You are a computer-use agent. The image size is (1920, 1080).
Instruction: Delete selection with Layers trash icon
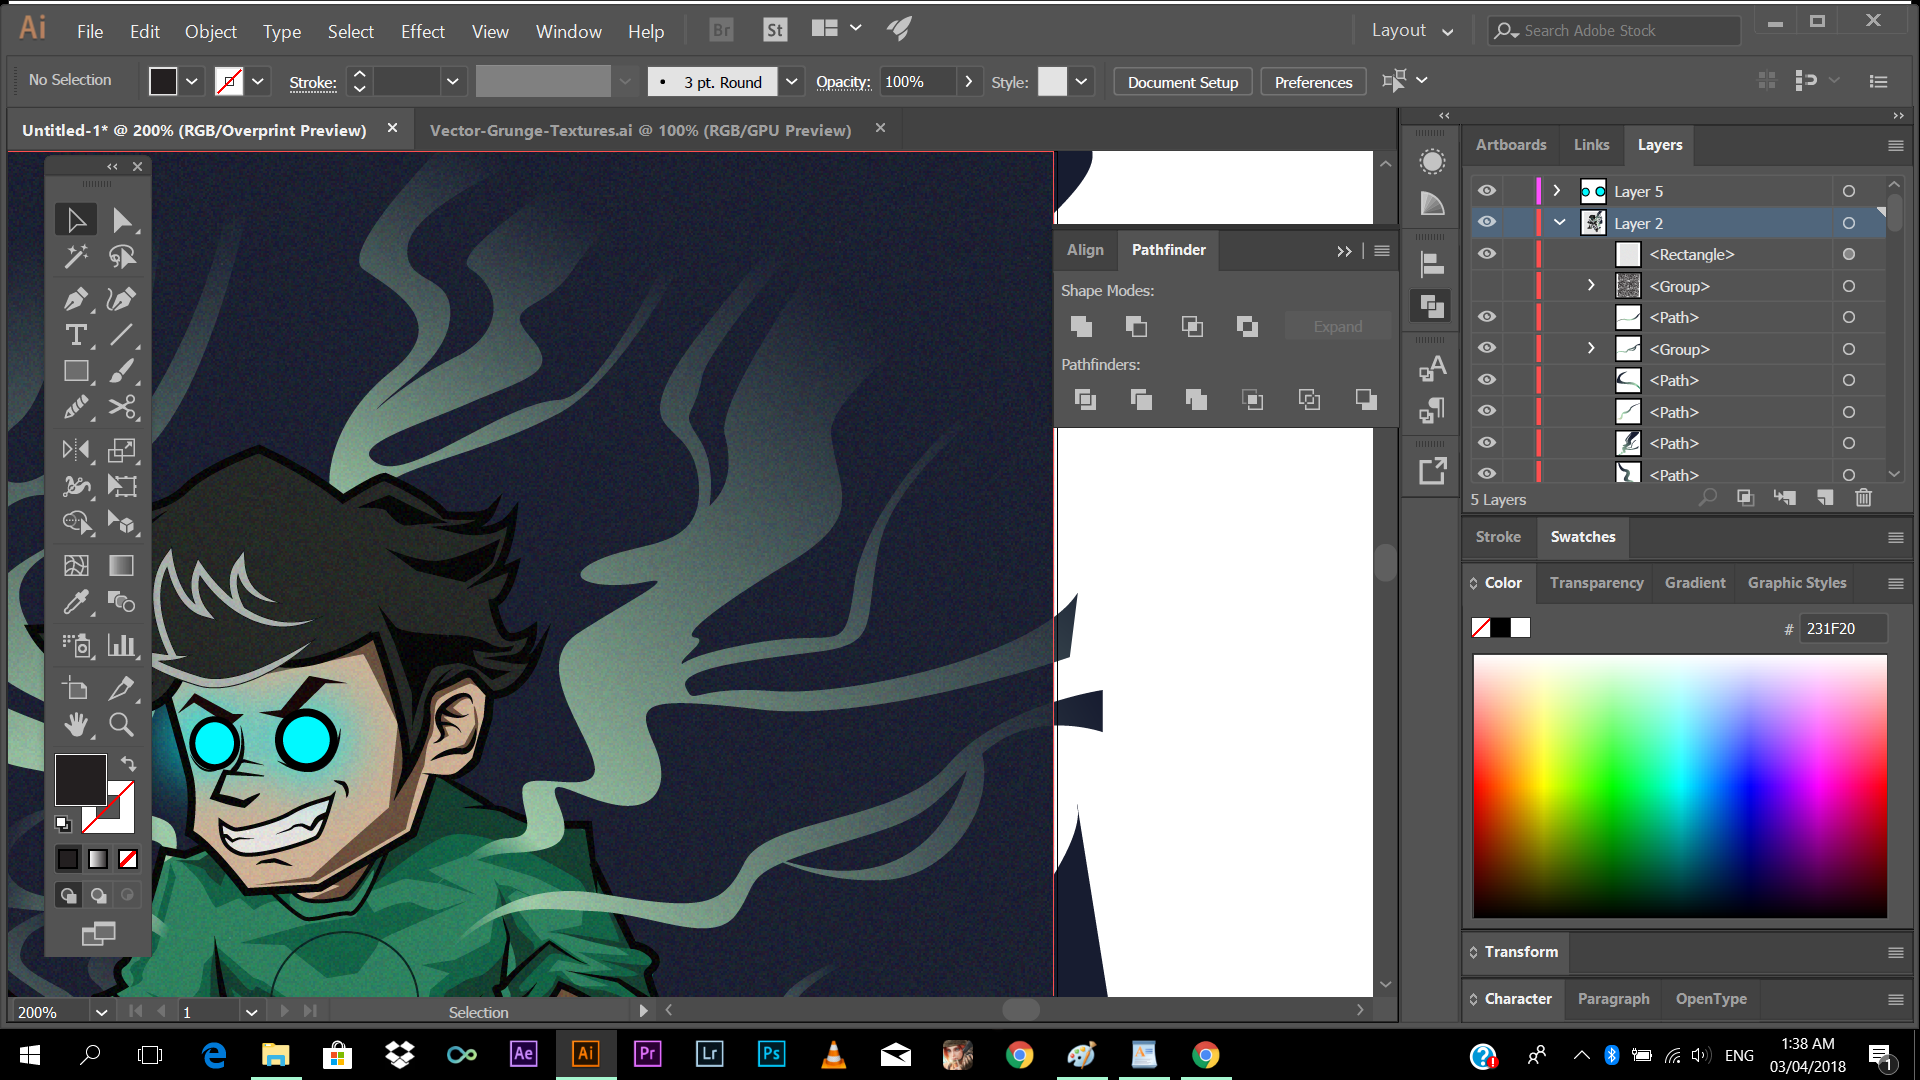(x=1863, y=498)
